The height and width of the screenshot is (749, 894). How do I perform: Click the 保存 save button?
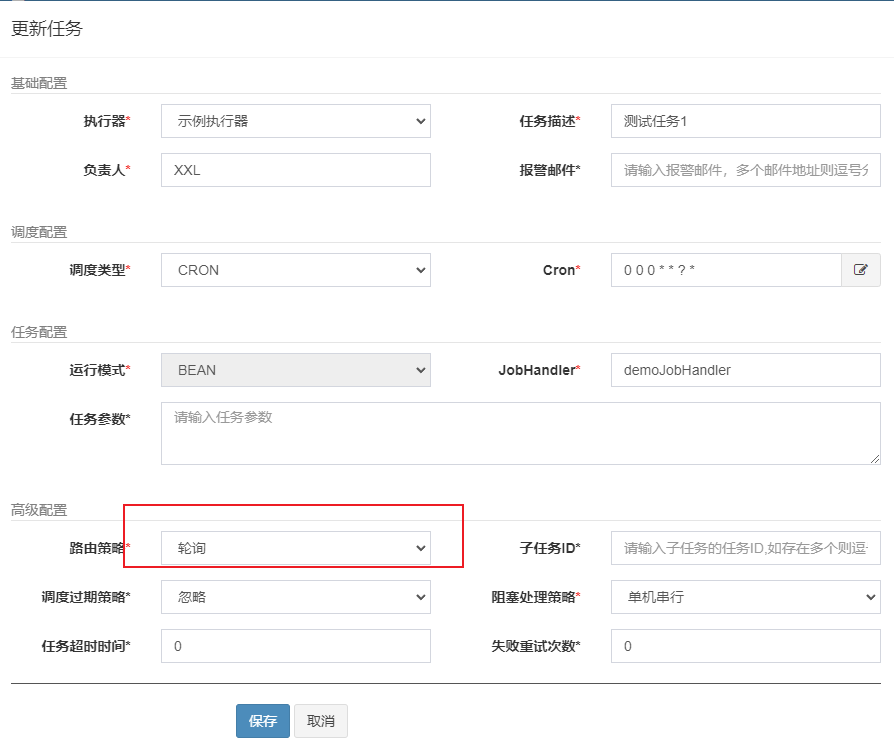coord(263,721)
